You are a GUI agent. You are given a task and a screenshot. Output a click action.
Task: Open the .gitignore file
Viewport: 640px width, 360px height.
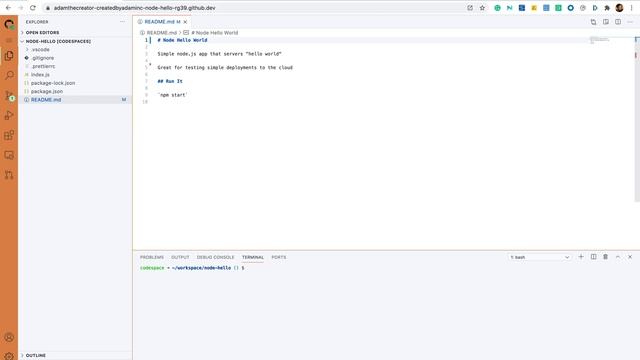(42, 58)
